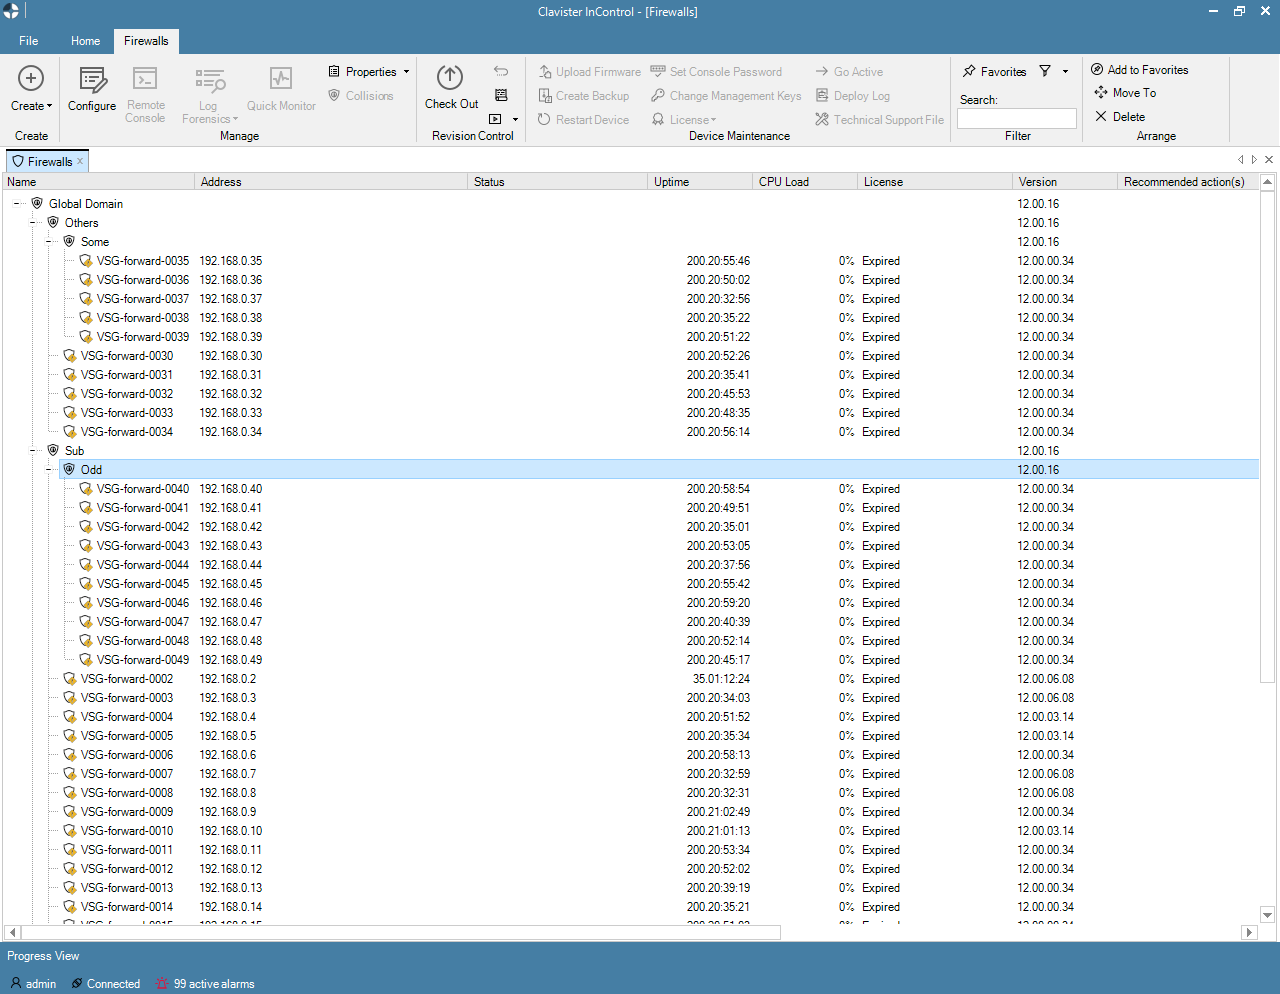Click address 192.168.0.33
Screen dimensions: 1280x994
pos(231,413)
